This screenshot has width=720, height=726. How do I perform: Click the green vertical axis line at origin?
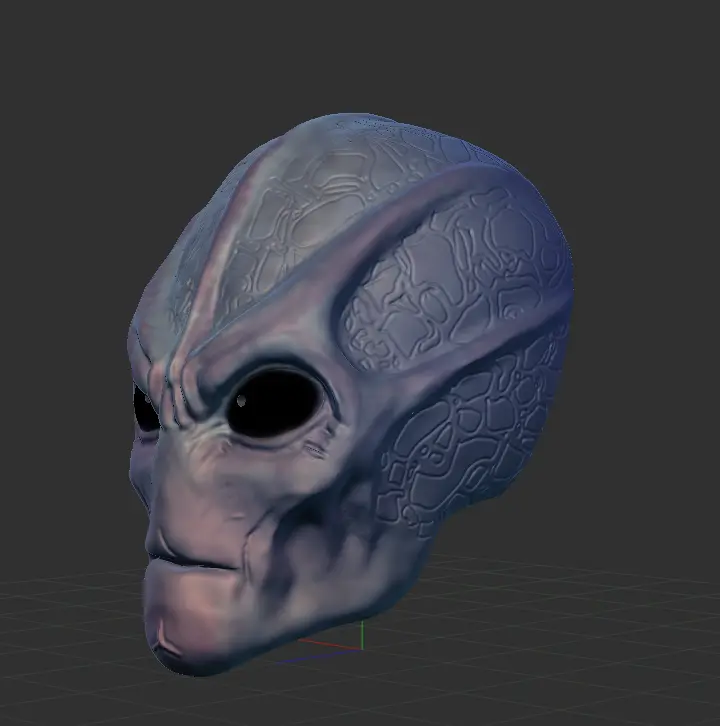click(362, 633)
